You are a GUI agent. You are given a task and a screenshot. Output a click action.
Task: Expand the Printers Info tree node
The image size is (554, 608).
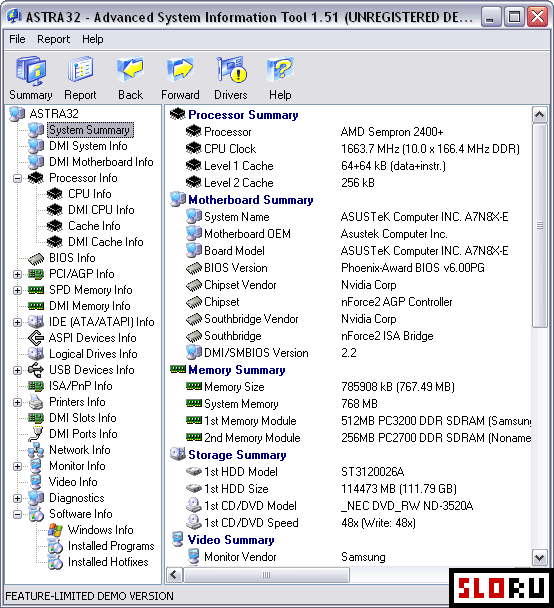[17, 402]
